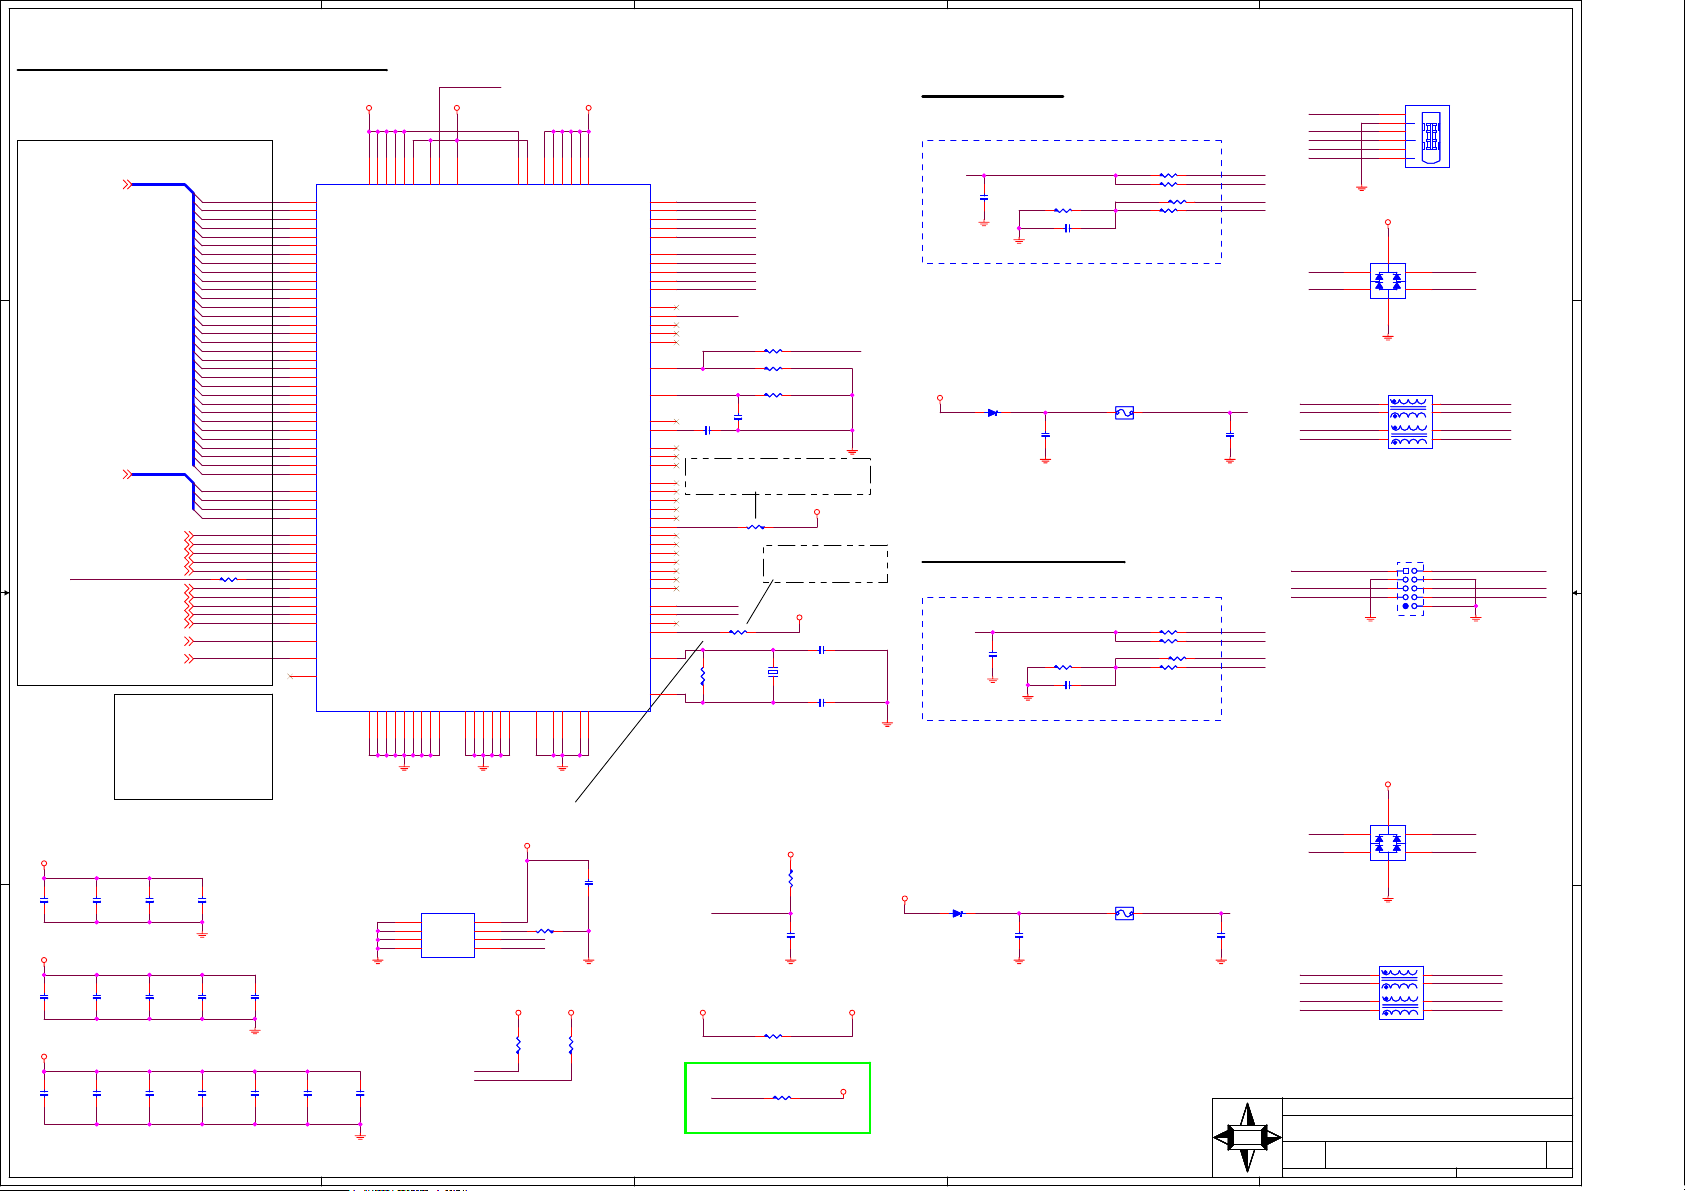Screen dimensions: 1685x1191
Task: Select the first capacitor in the four-capacitor bank
Action: point(44,900)
